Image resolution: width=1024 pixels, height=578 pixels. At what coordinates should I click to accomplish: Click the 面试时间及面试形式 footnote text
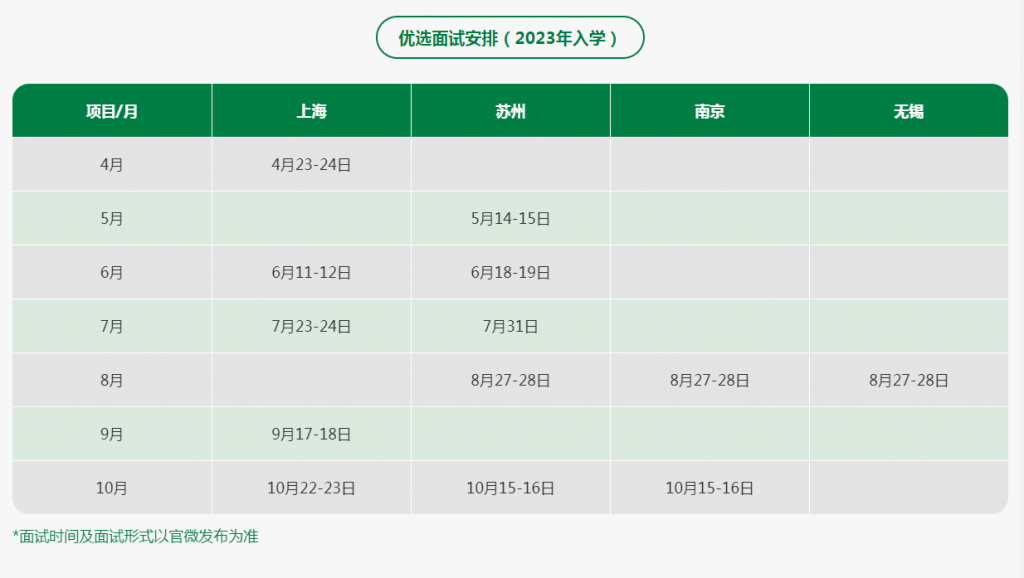135,537
